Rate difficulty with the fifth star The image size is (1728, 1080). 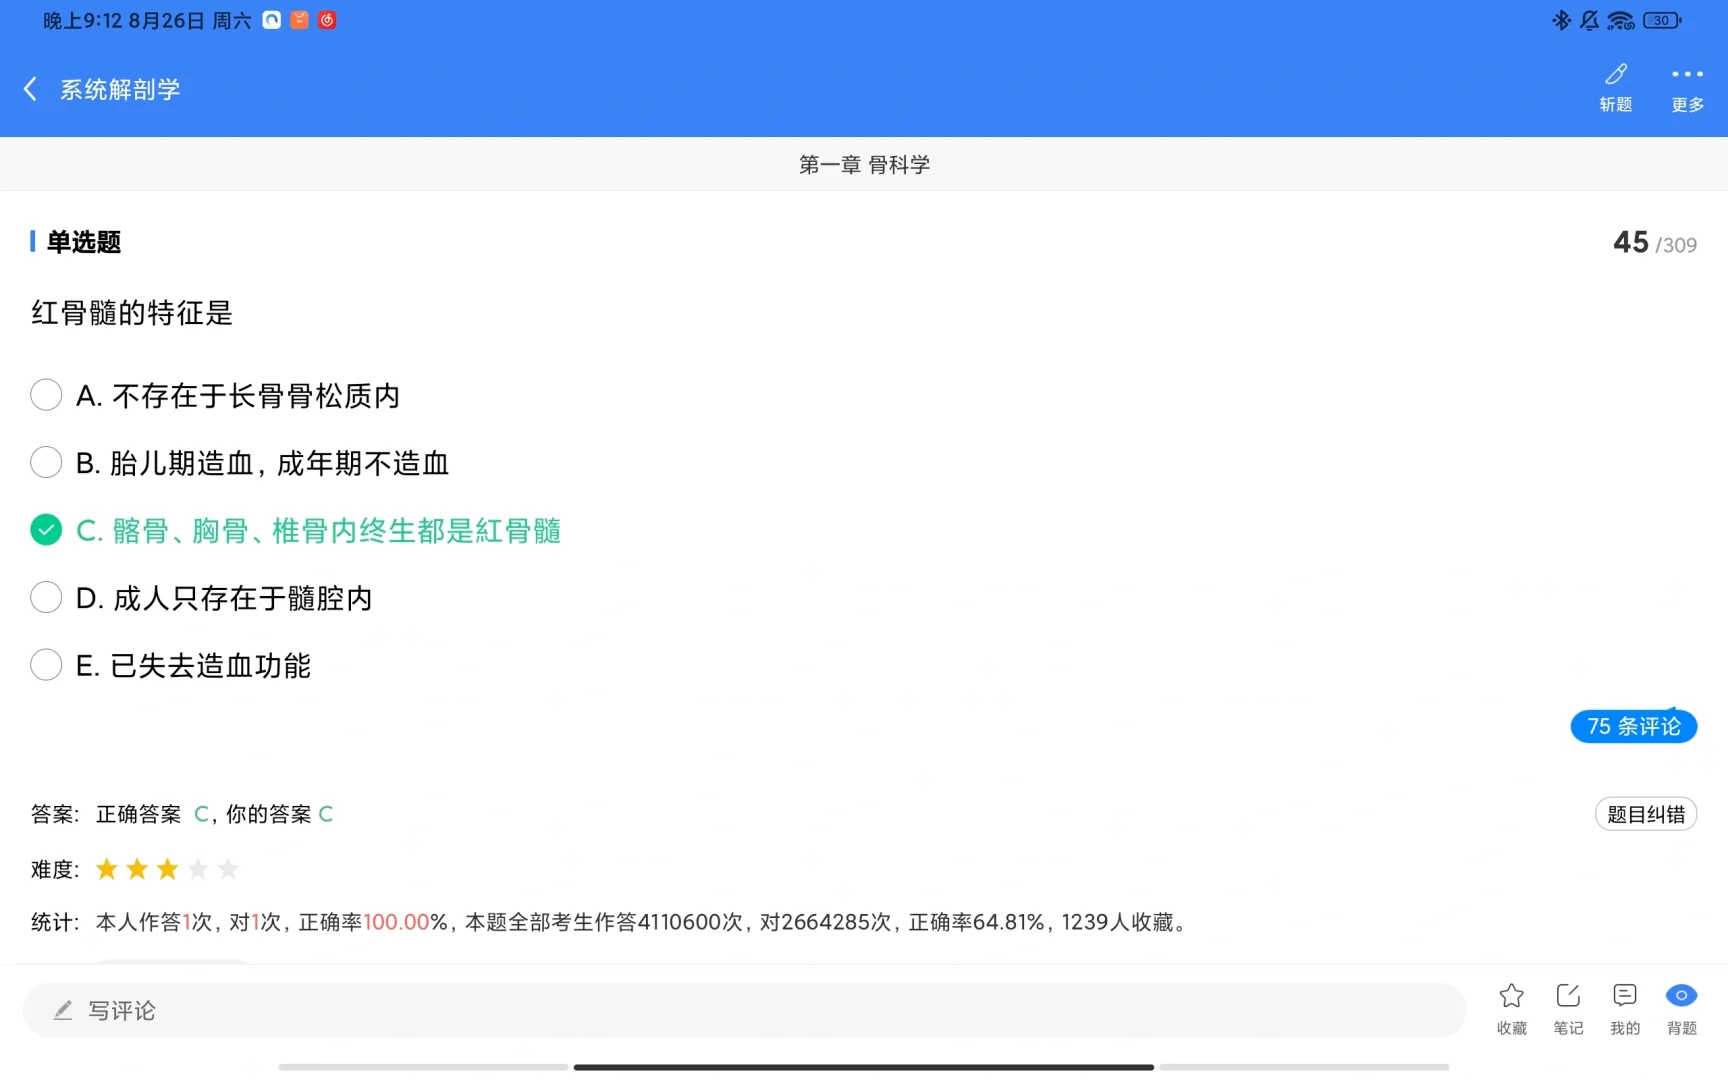click(x=228, y=869)
